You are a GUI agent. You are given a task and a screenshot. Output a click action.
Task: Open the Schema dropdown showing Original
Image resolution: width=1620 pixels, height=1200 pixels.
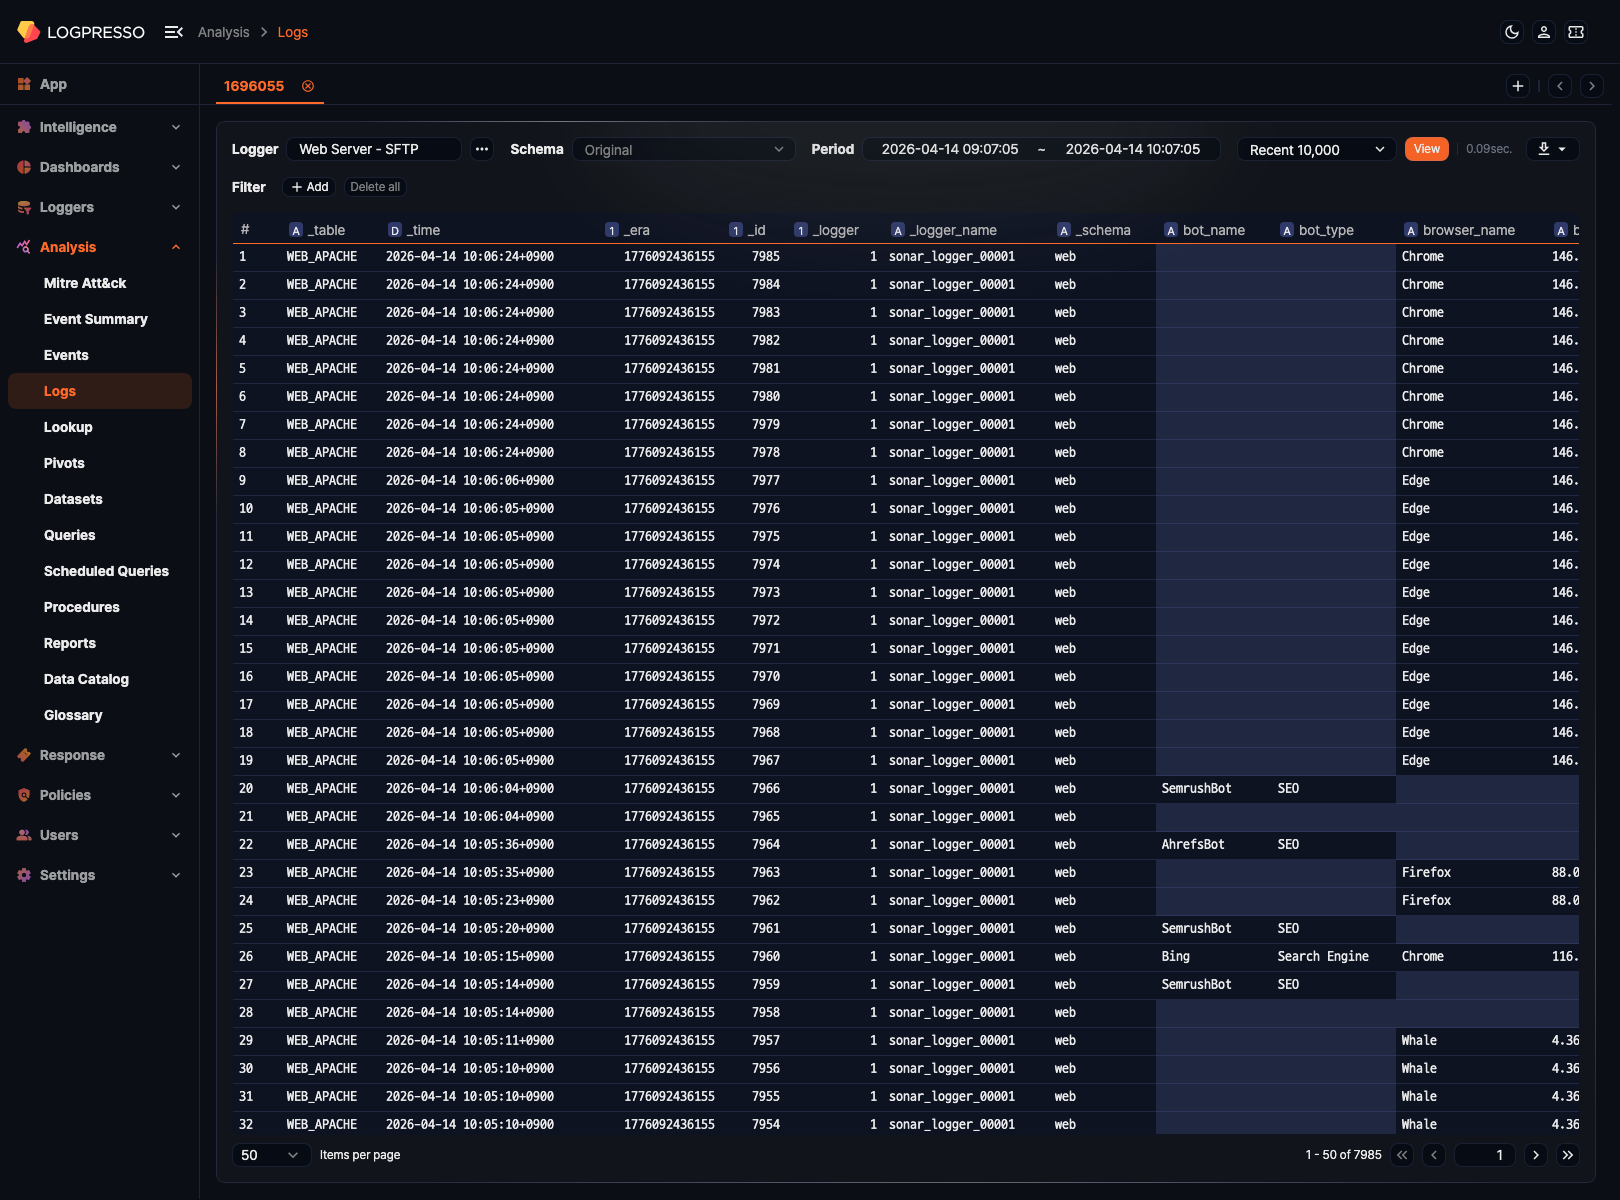(x=683, y=149)
